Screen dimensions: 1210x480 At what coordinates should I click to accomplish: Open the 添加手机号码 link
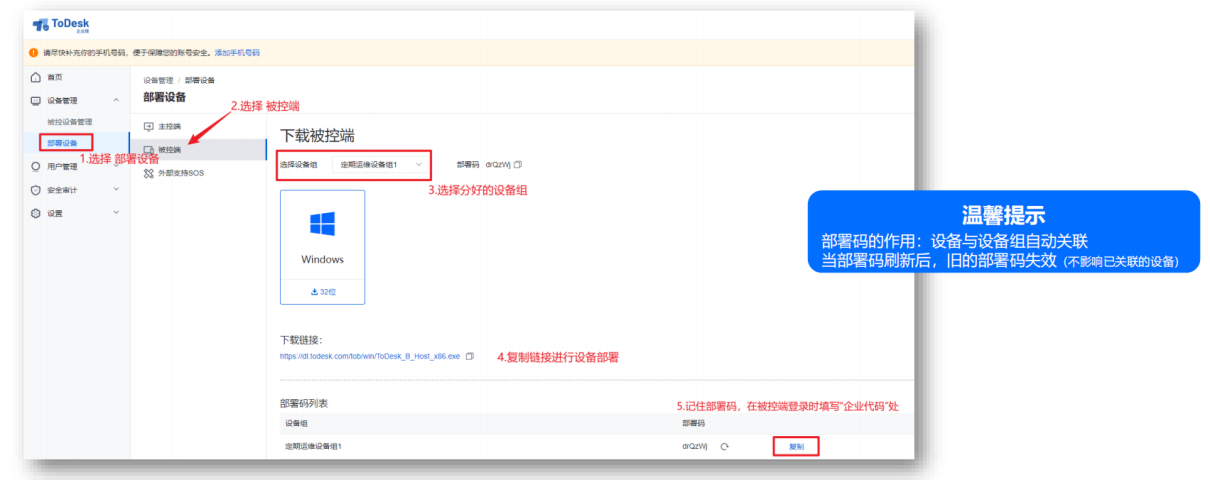[237, 52]
